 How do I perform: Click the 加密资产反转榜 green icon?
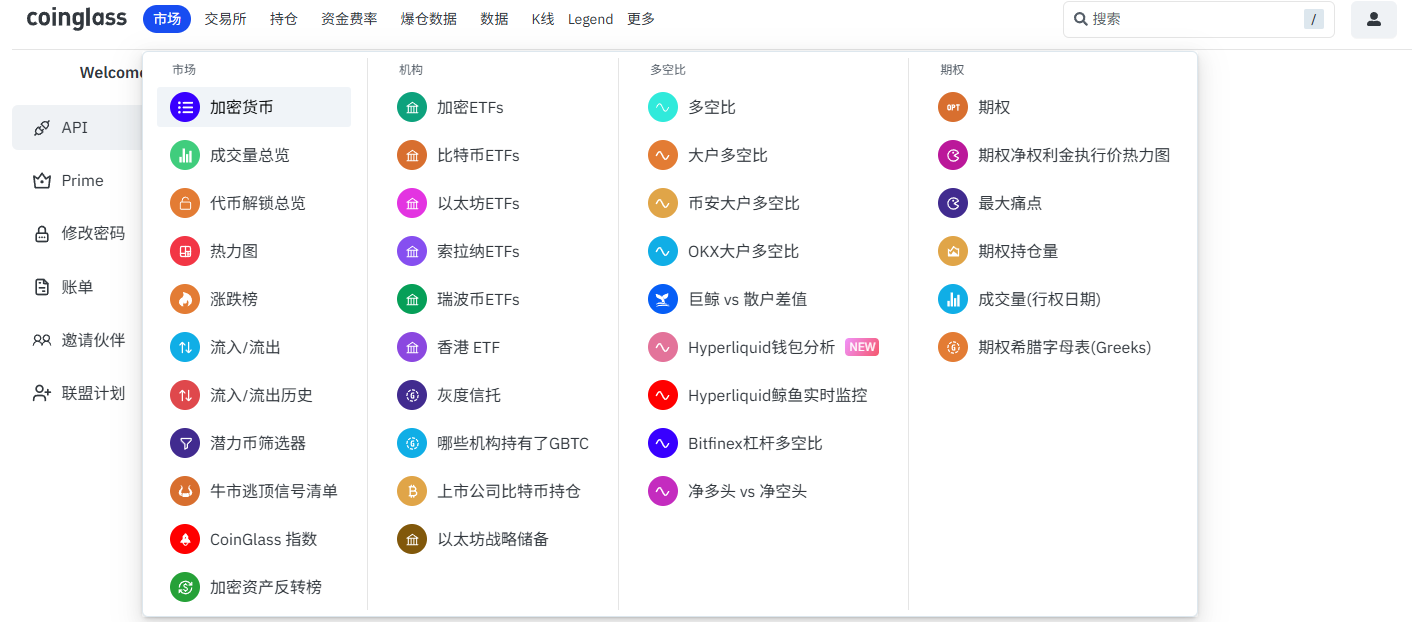tap(185, 587)
